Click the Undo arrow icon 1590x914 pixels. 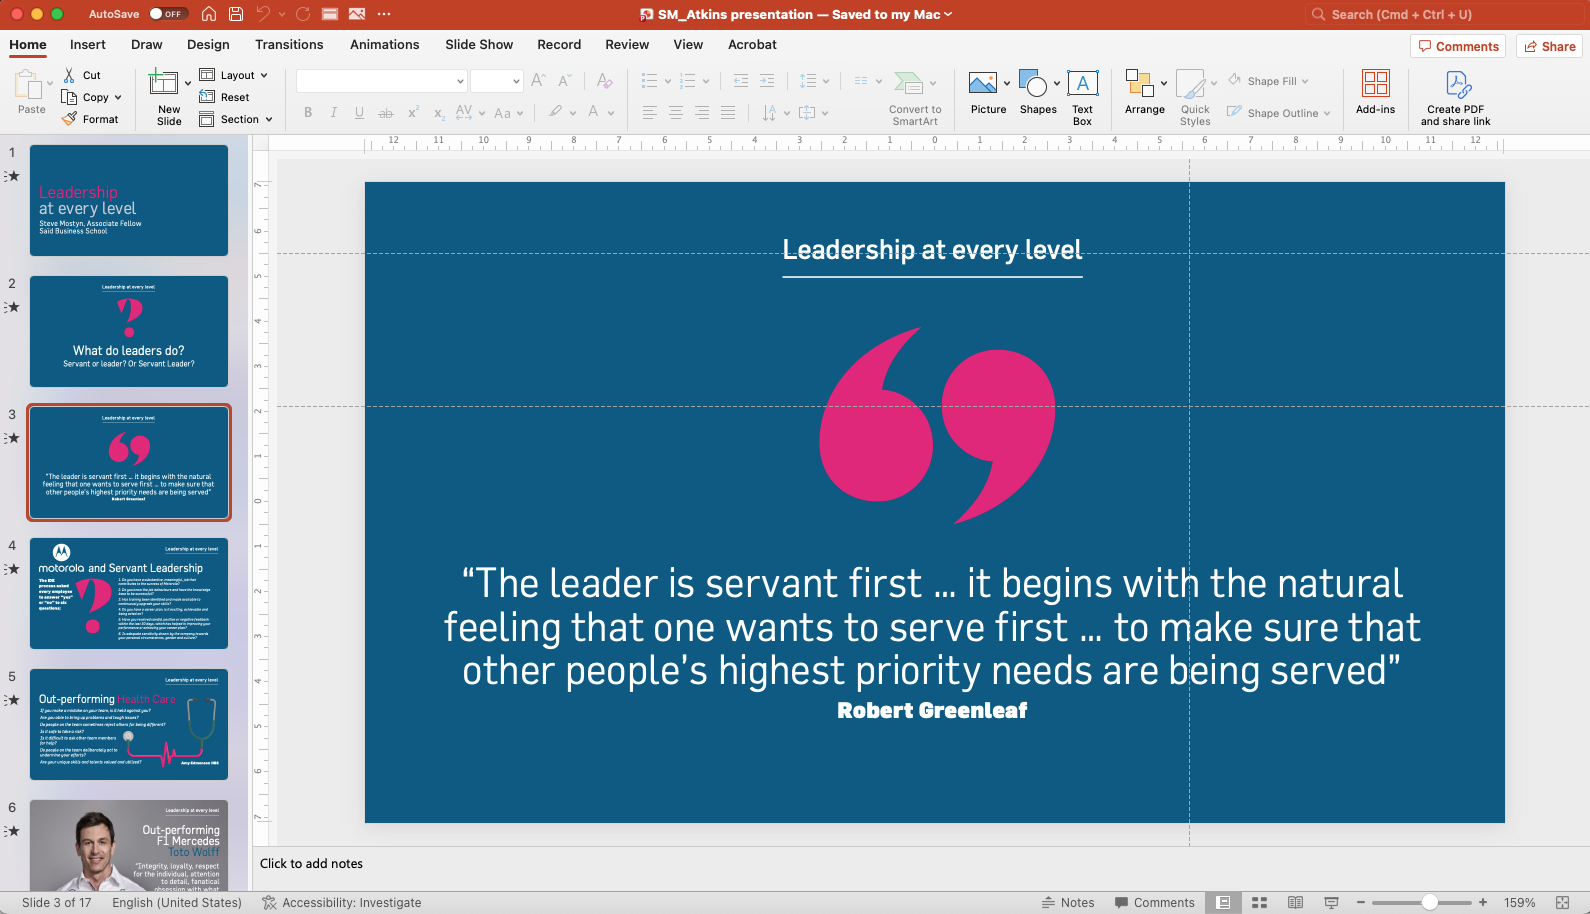click(263, 14)
